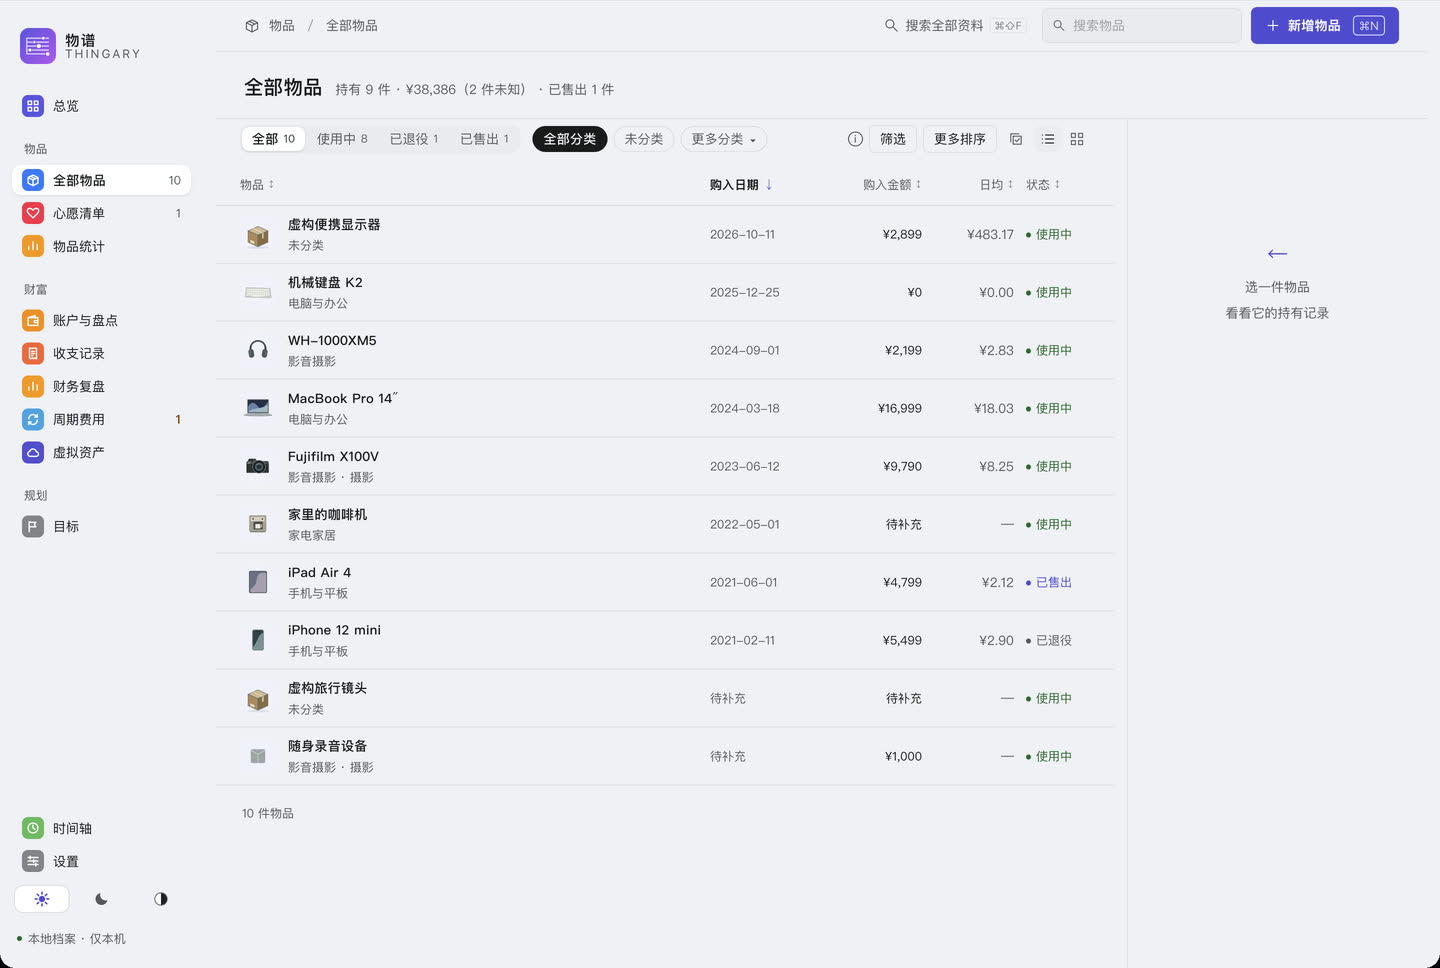This screenshot has height=968, width=1440.
Task: Enable light theme sun toggle
Action: pos(42,899)
